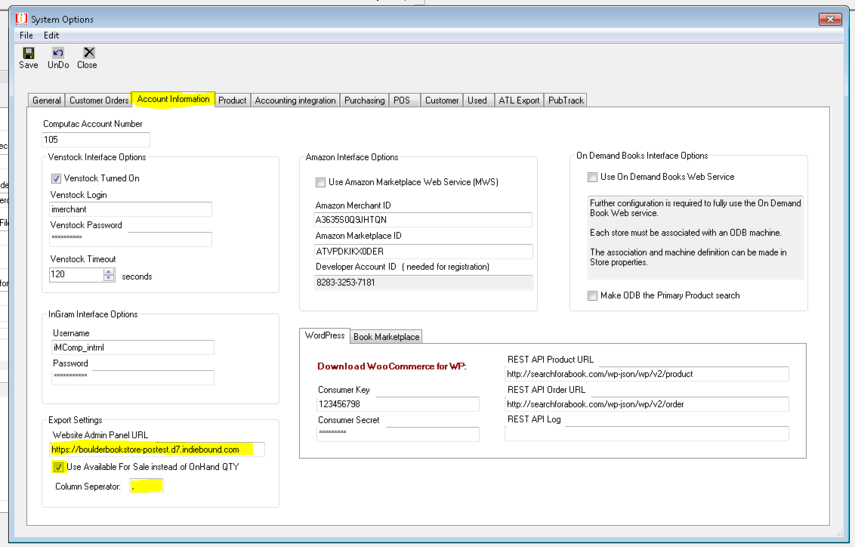Click the Developer Account ID field
Viewport: 855px width, 547px height.
pos(423,282)
